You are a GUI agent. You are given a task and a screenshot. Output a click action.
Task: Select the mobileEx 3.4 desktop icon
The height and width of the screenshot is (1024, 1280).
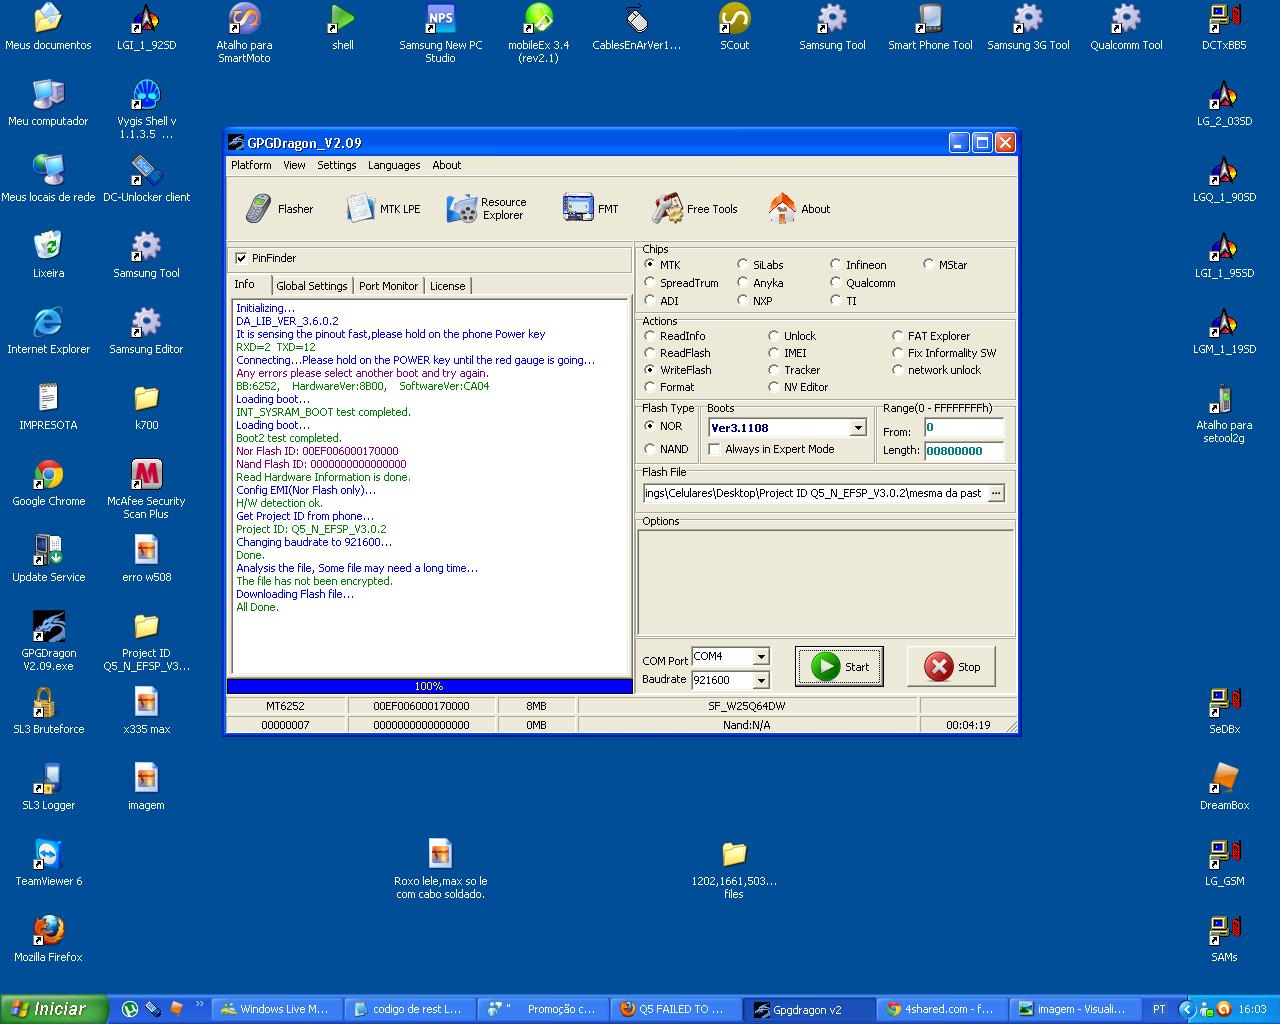538,33
